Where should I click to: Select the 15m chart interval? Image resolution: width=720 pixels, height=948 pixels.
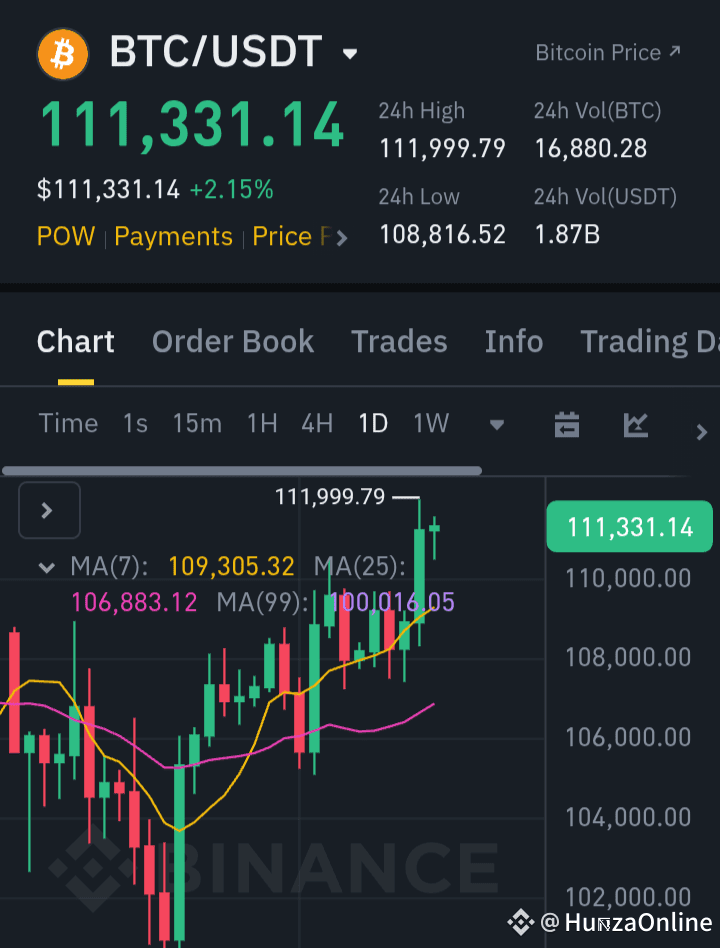point(197,423)
